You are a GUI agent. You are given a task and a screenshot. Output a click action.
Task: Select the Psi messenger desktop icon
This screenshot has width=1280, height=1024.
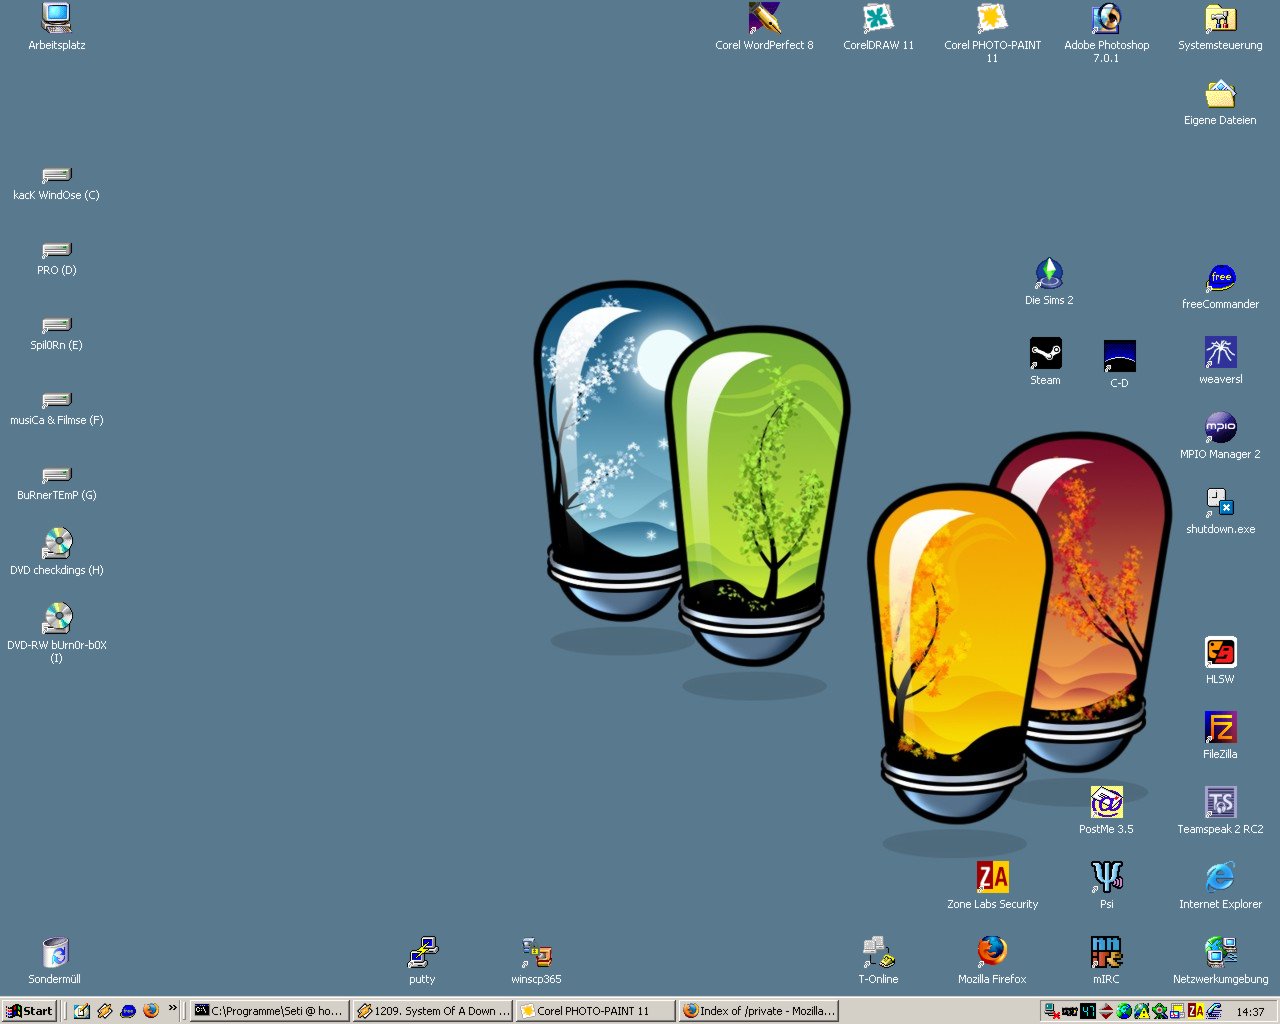(x=1106, y=879)
